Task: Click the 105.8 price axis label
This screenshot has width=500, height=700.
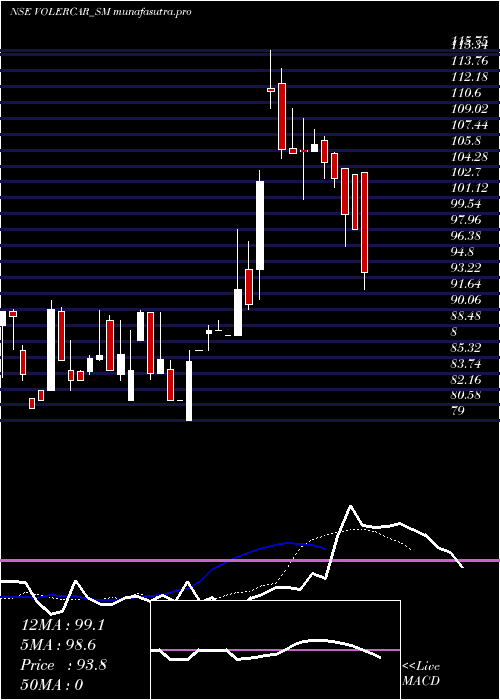Action: click(466, 141)
